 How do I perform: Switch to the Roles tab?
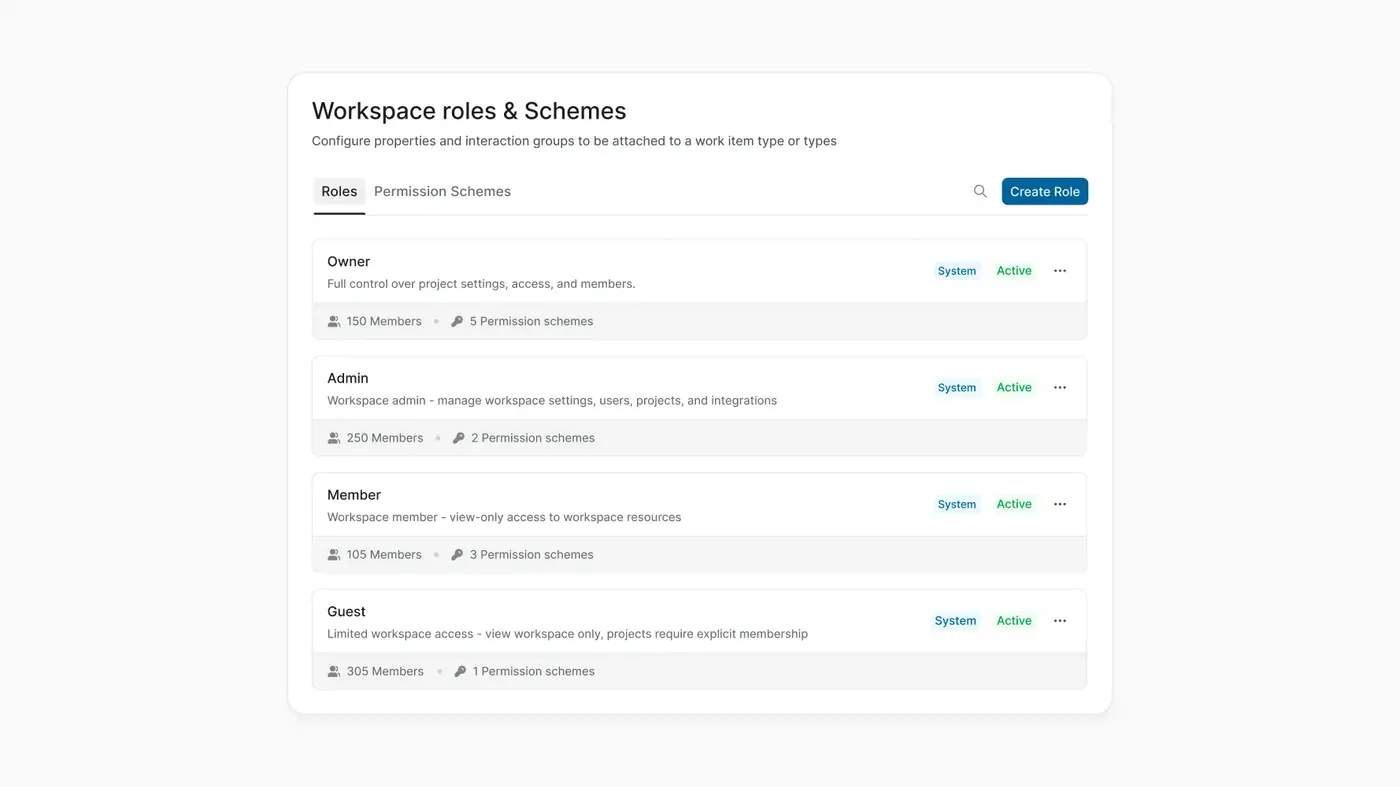point(339,191)
